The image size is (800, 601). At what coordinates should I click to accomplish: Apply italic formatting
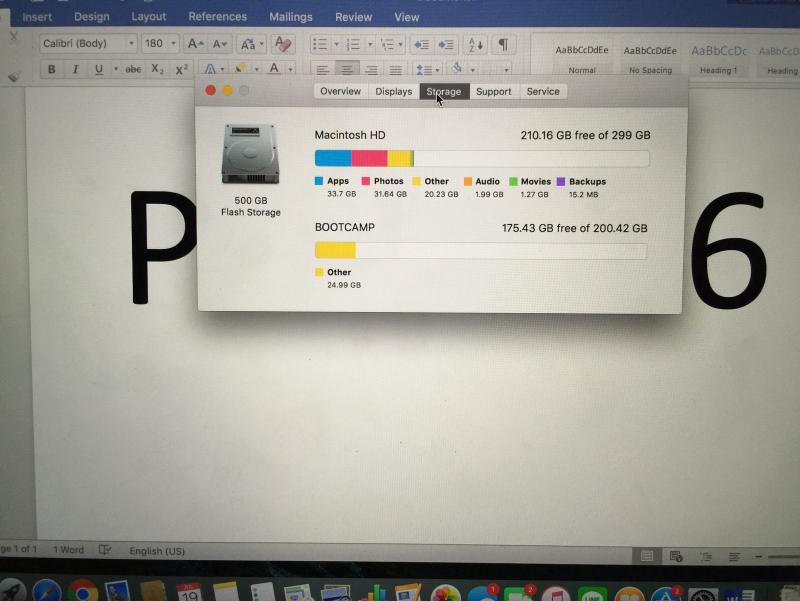pos(75,69)
